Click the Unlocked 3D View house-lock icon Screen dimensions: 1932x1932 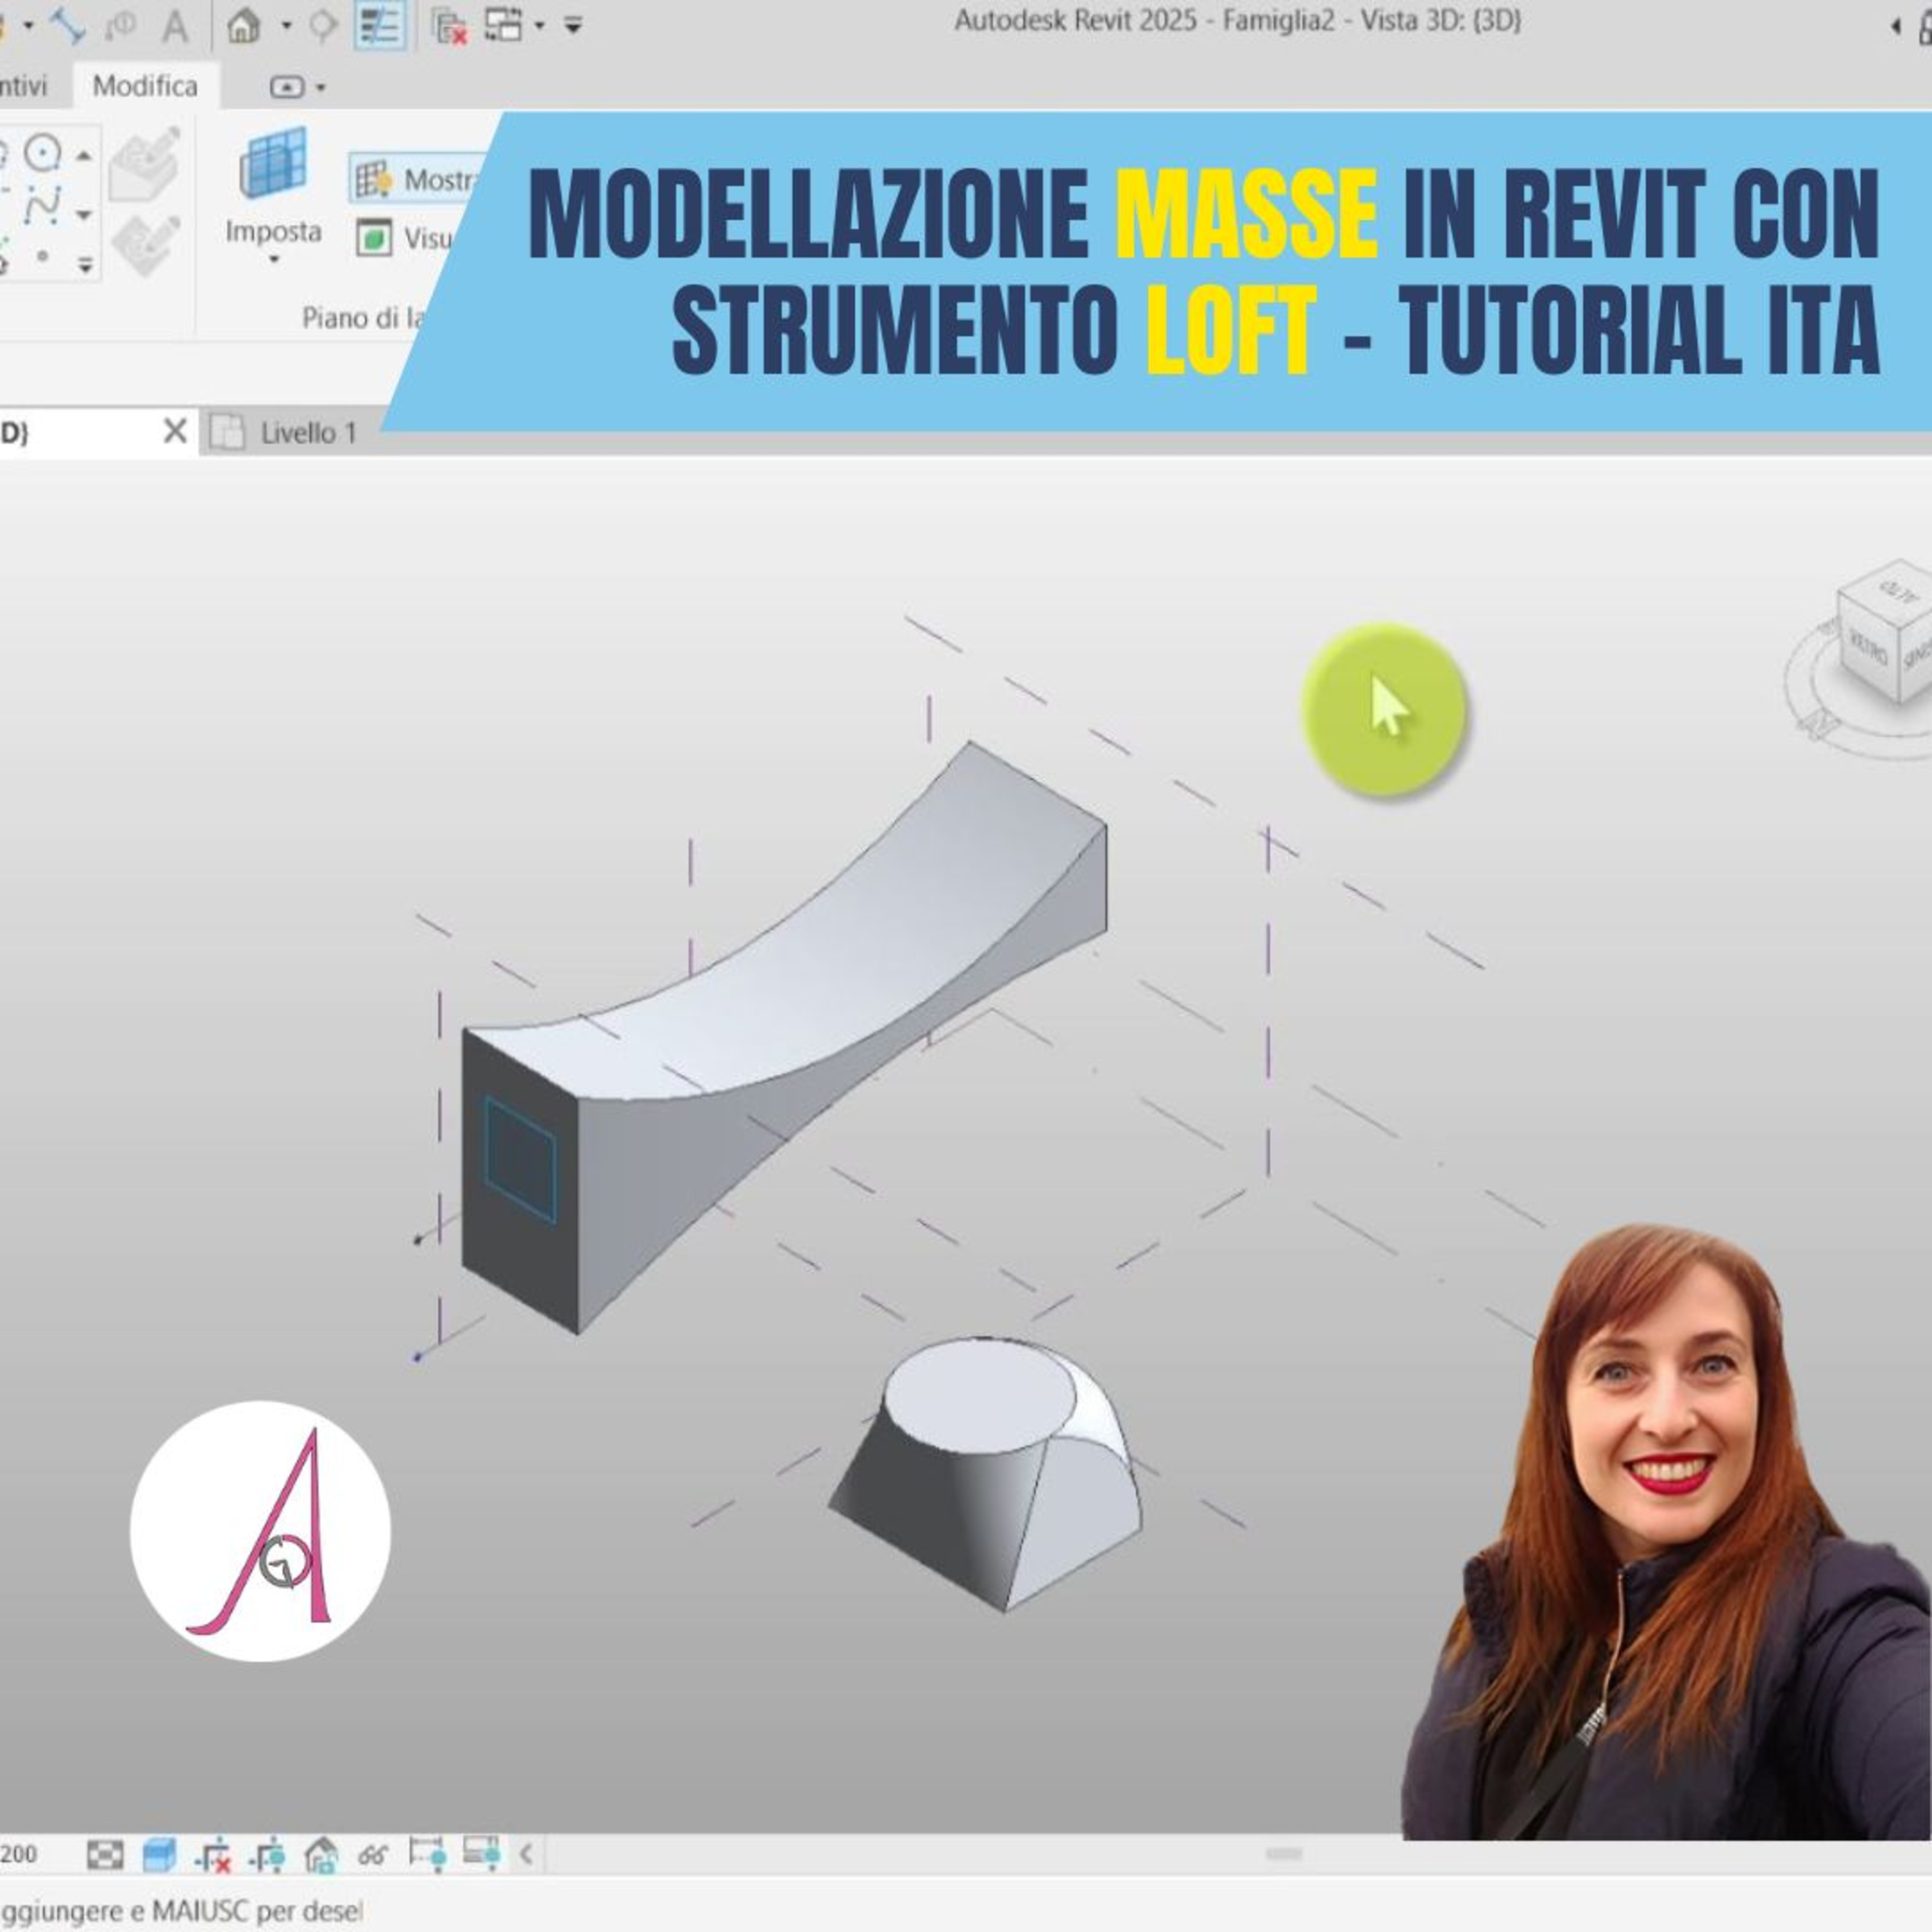[x=321, y=1856]
